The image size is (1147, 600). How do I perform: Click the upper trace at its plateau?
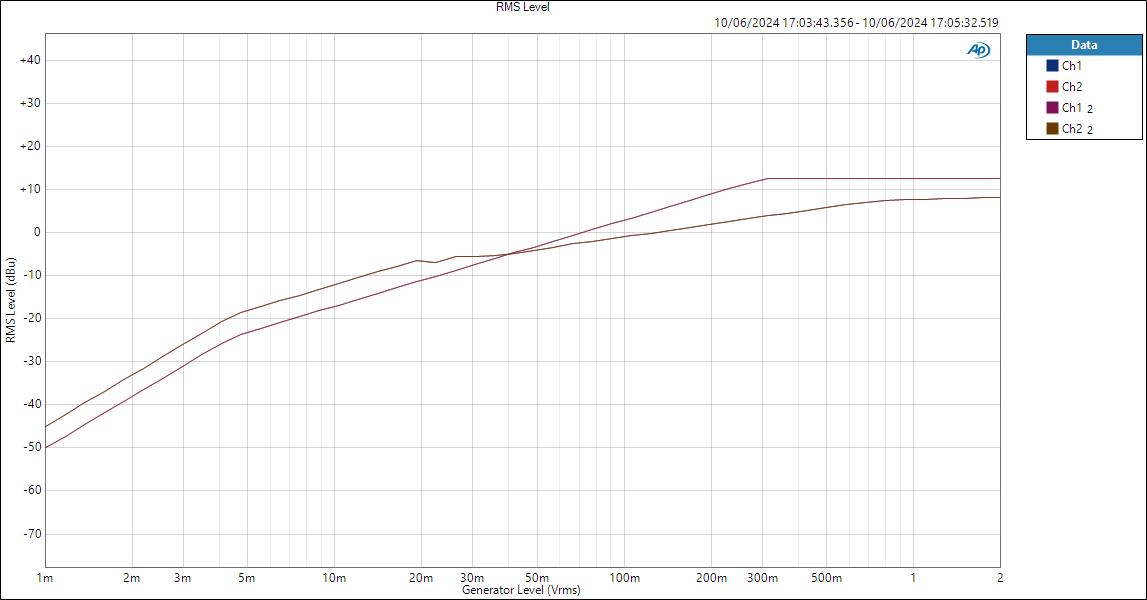tap(880, 178)
